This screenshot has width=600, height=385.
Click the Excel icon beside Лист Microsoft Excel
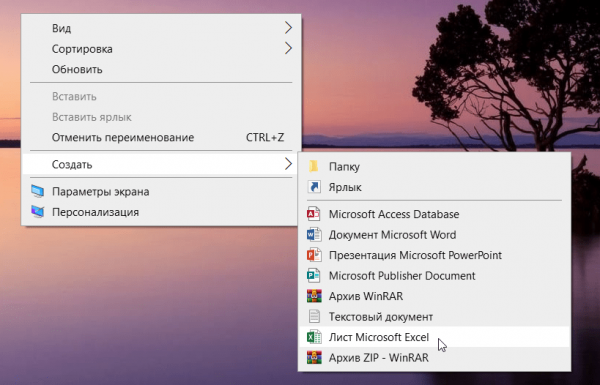(x=314, y=337)
